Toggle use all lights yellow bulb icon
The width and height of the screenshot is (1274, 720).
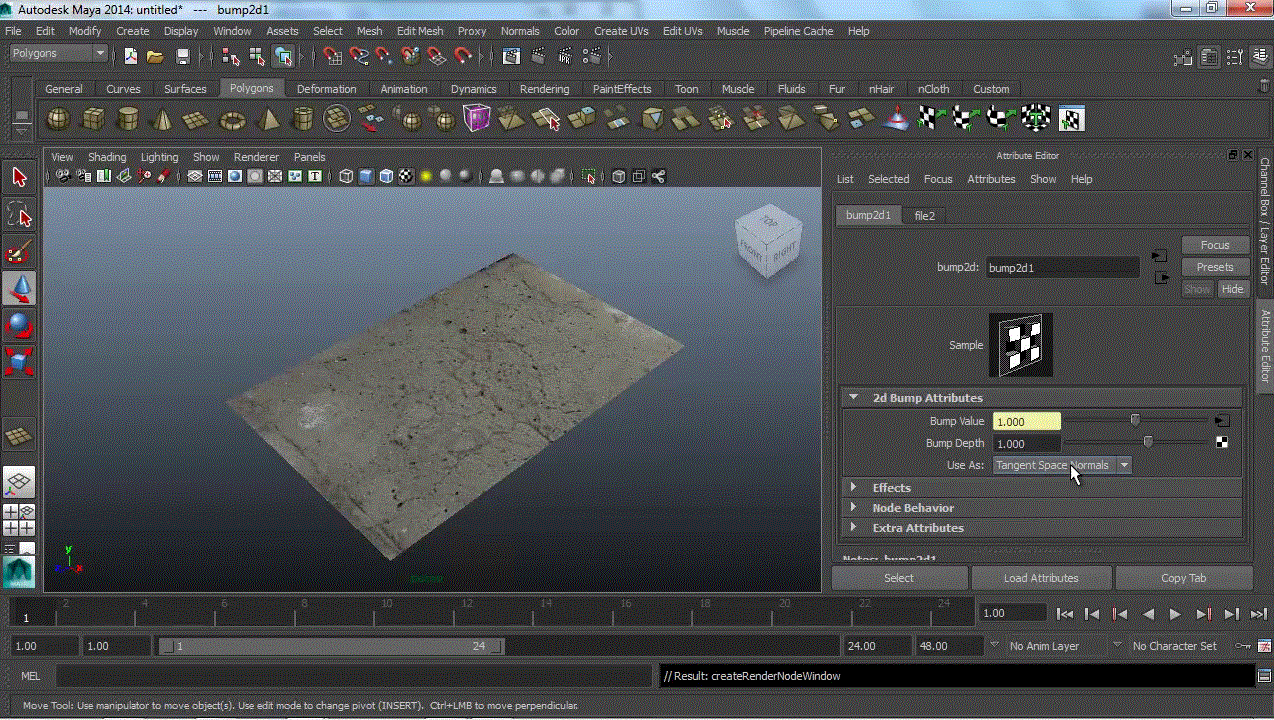[426, 176]
